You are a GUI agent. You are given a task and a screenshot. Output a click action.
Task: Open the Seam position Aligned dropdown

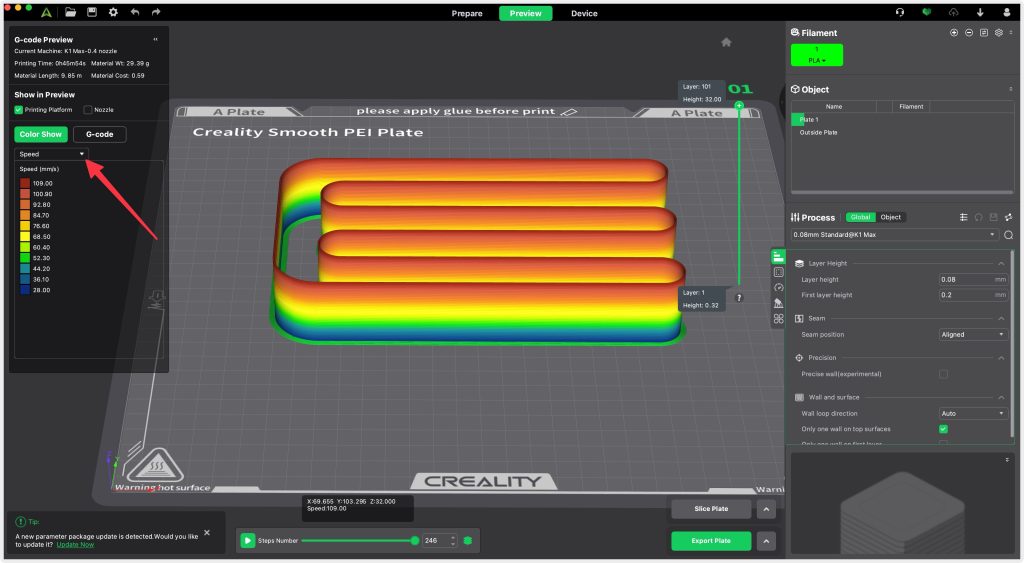[972, 334]
